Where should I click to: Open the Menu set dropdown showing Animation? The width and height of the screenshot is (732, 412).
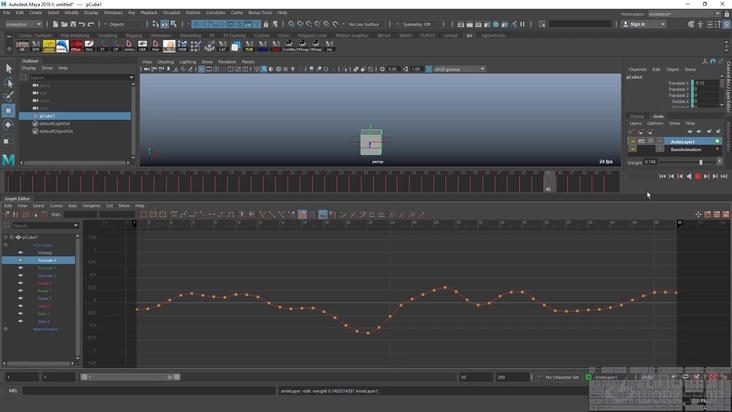click(x=22, y=24)
